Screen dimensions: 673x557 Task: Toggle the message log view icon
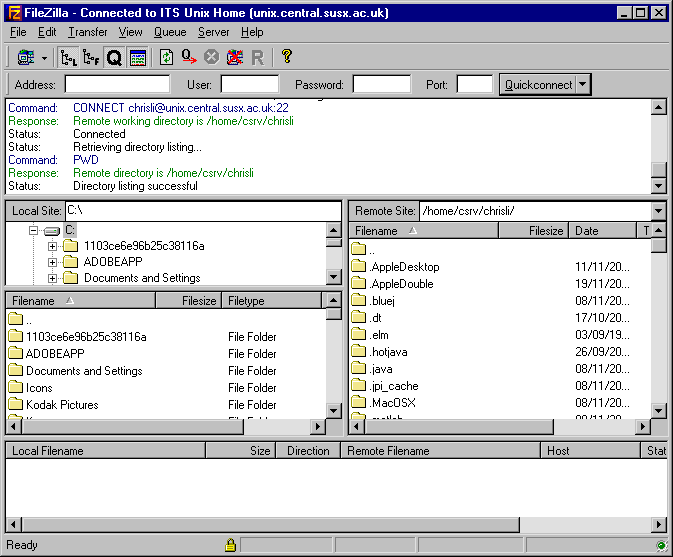click(x=138, y=57)
